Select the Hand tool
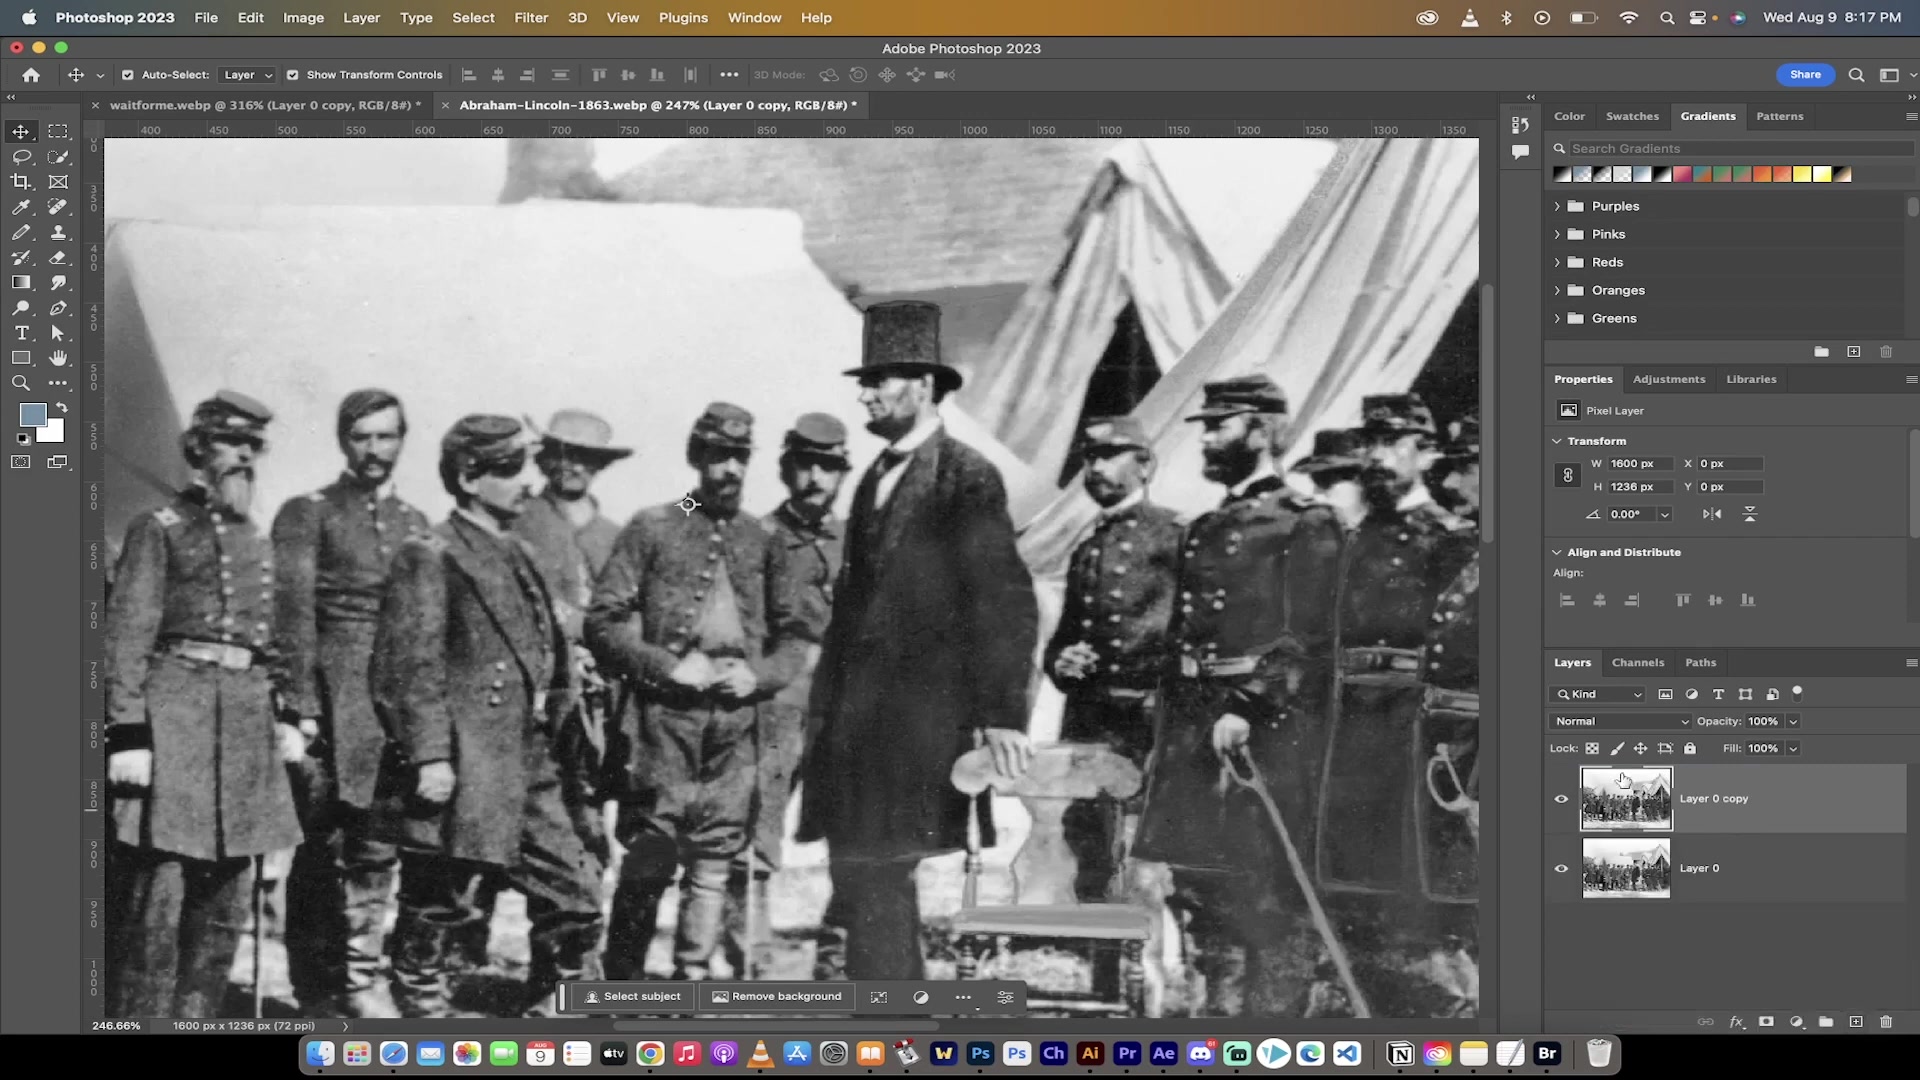1920x1080 pixels. pyautogui.click(x=58, y=358)
